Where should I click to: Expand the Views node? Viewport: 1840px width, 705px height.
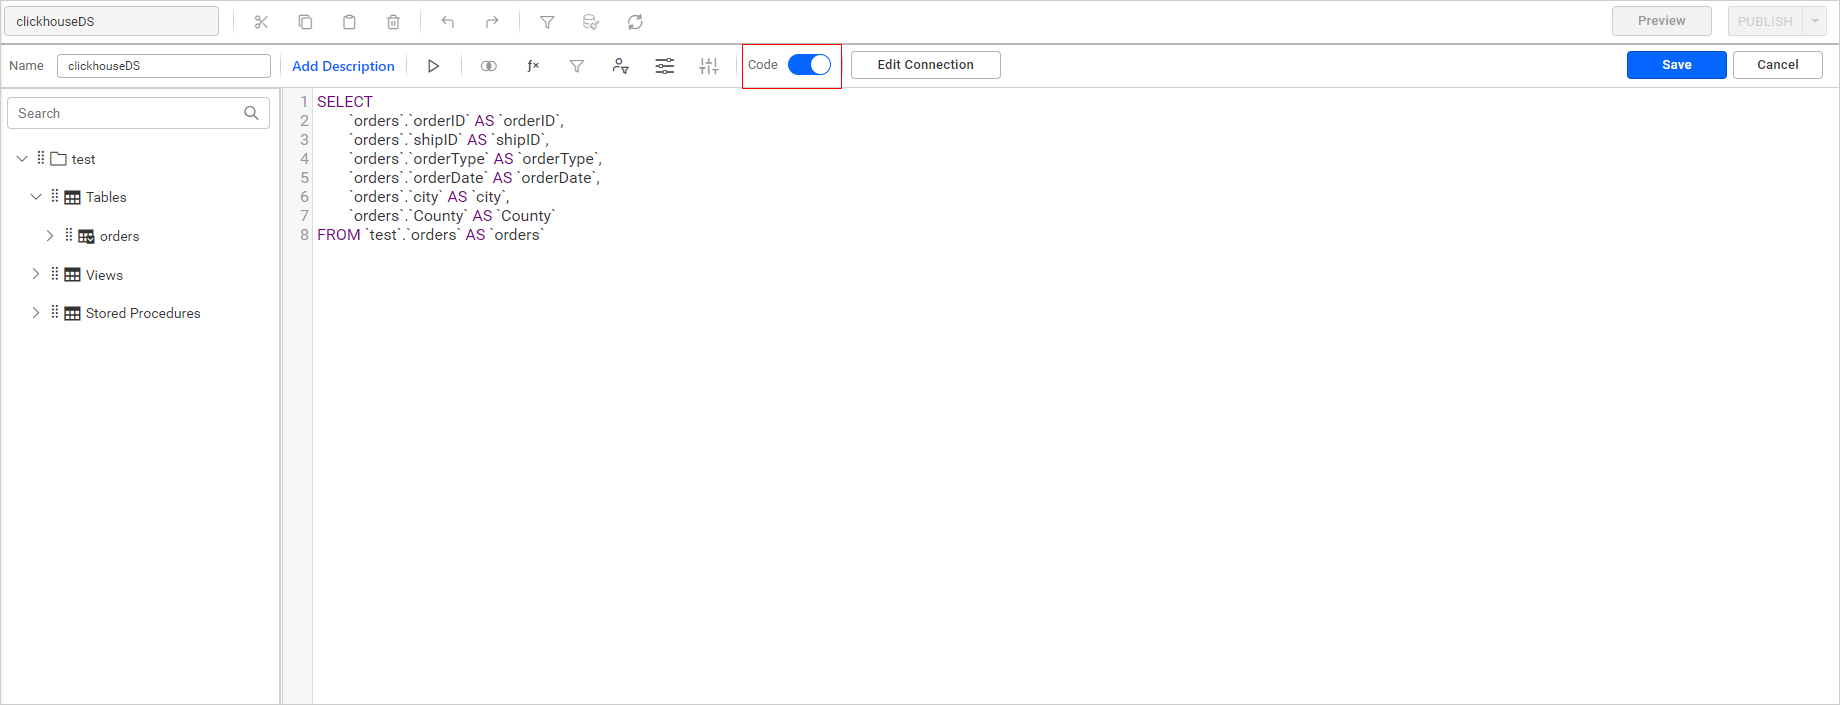(x=36, y=274)
